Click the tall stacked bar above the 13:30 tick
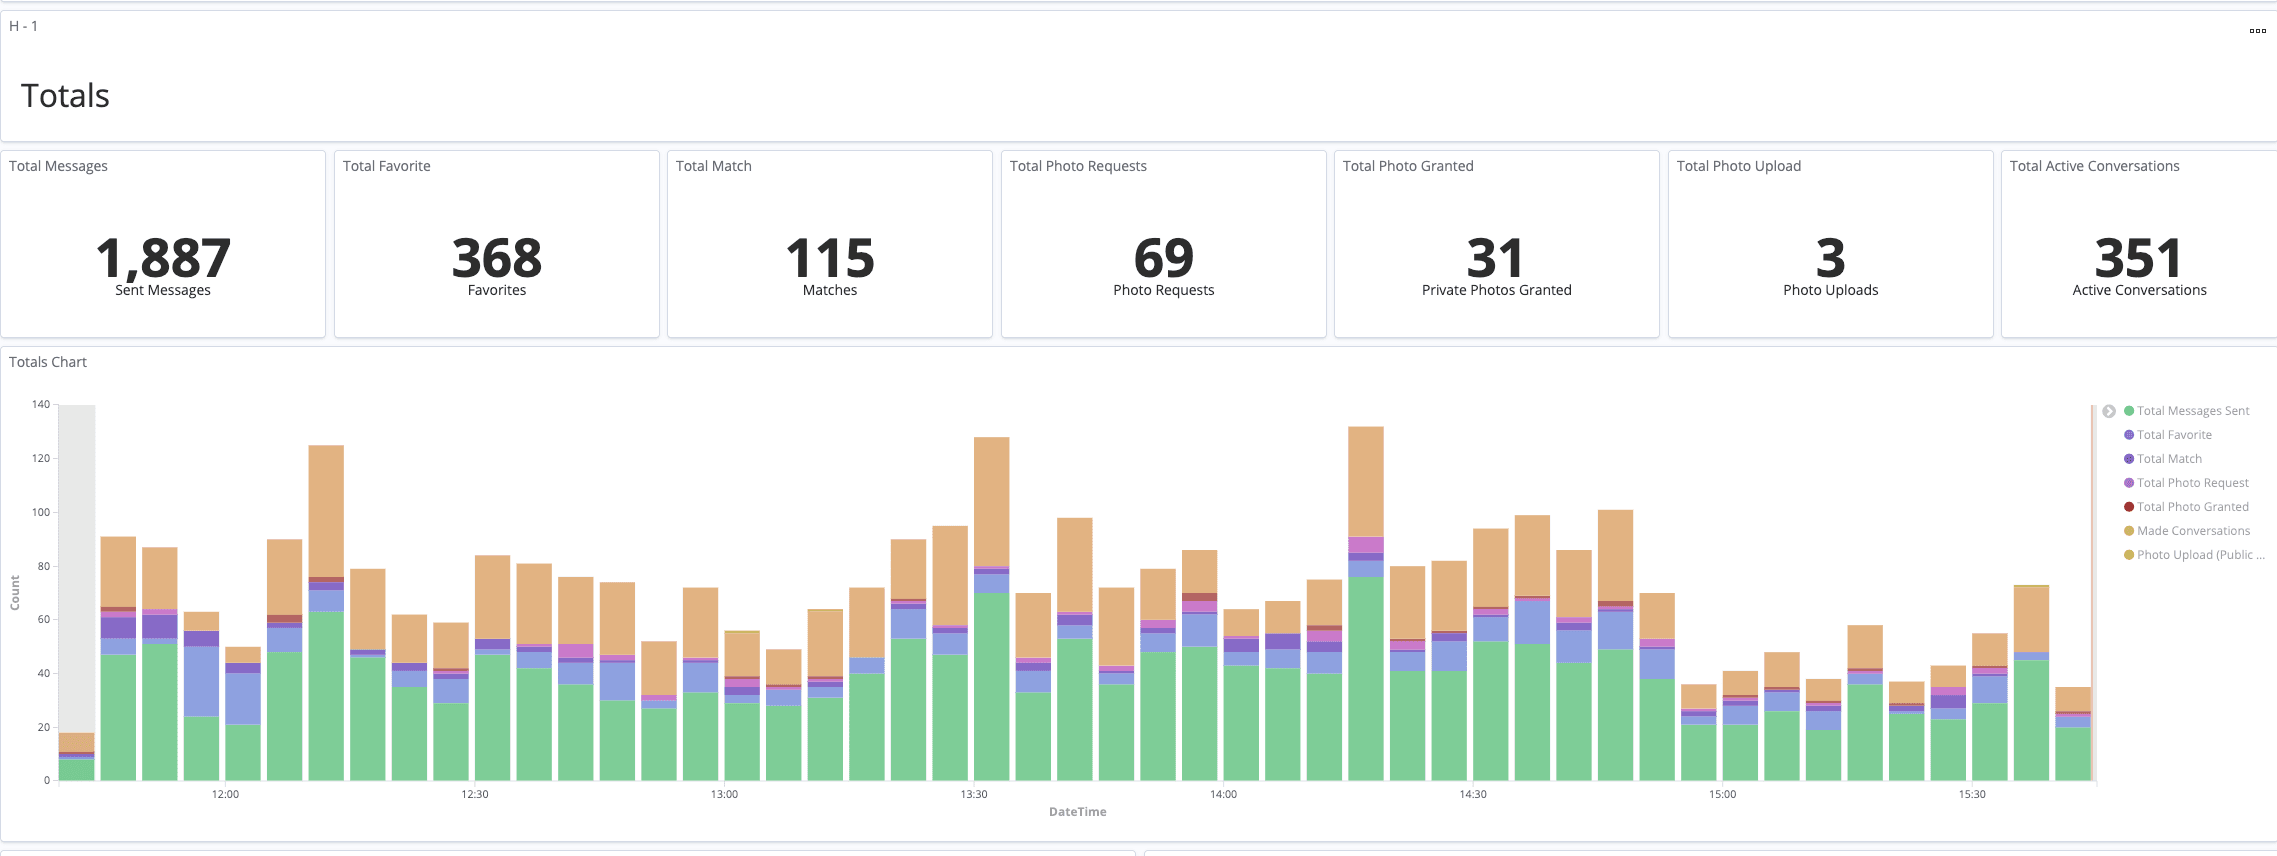2277x856 pixels. (991, 608)
